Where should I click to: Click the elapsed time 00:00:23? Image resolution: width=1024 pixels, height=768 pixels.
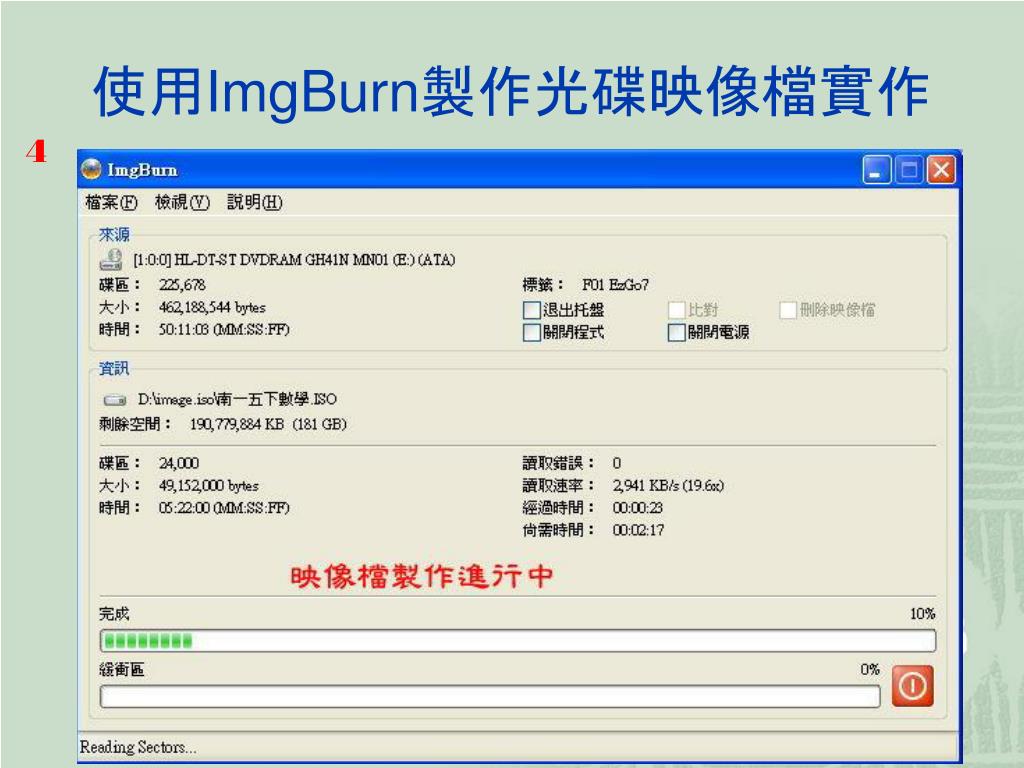(637, 507)
